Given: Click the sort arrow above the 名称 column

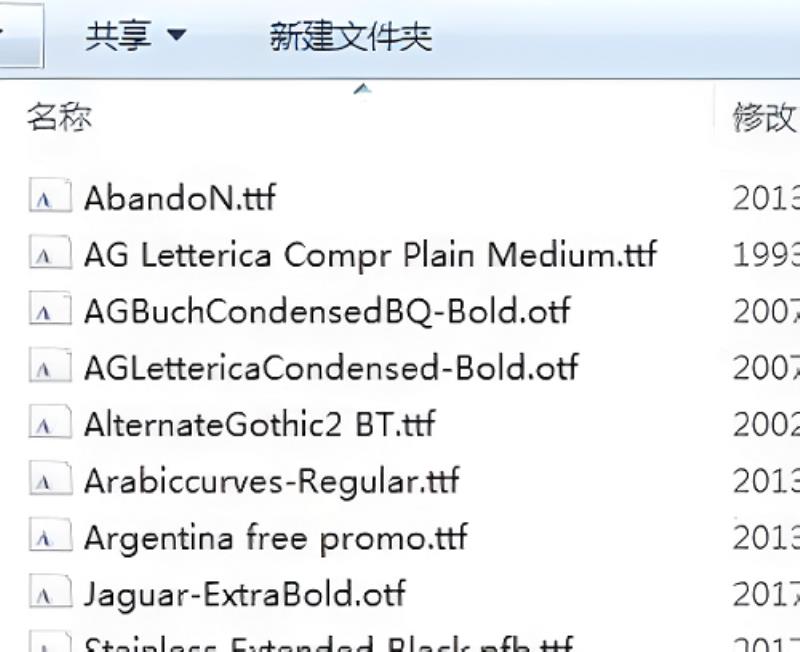Looking at the screenshot, I should pyautogui.click(x=362, y=90).
